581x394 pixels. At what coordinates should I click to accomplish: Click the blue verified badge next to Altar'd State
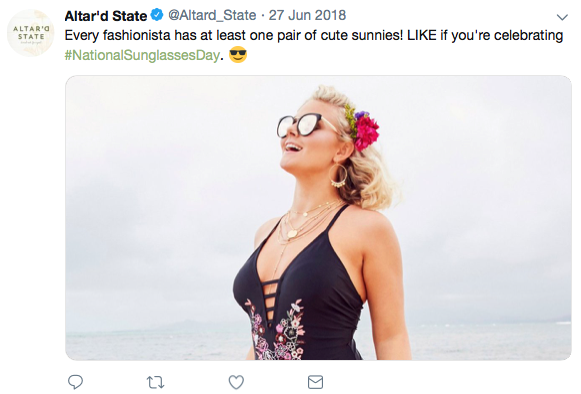tap(157, 15)
